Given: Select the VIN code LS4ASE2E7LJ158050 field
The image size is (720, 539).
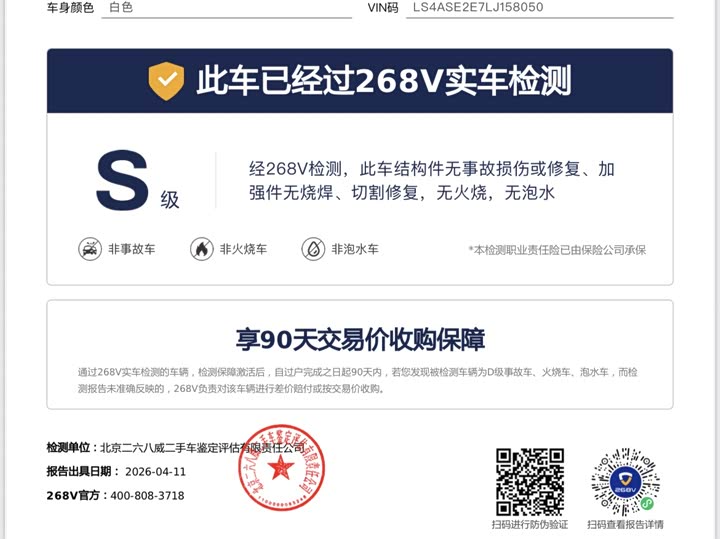Looking at the screenshot, I should [x=540, y=8].
